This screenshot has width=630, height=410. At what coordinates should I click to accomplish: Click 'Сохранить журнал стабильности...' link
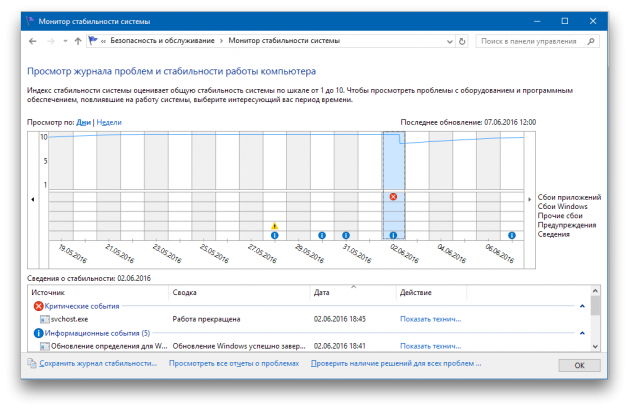point(98,363)
